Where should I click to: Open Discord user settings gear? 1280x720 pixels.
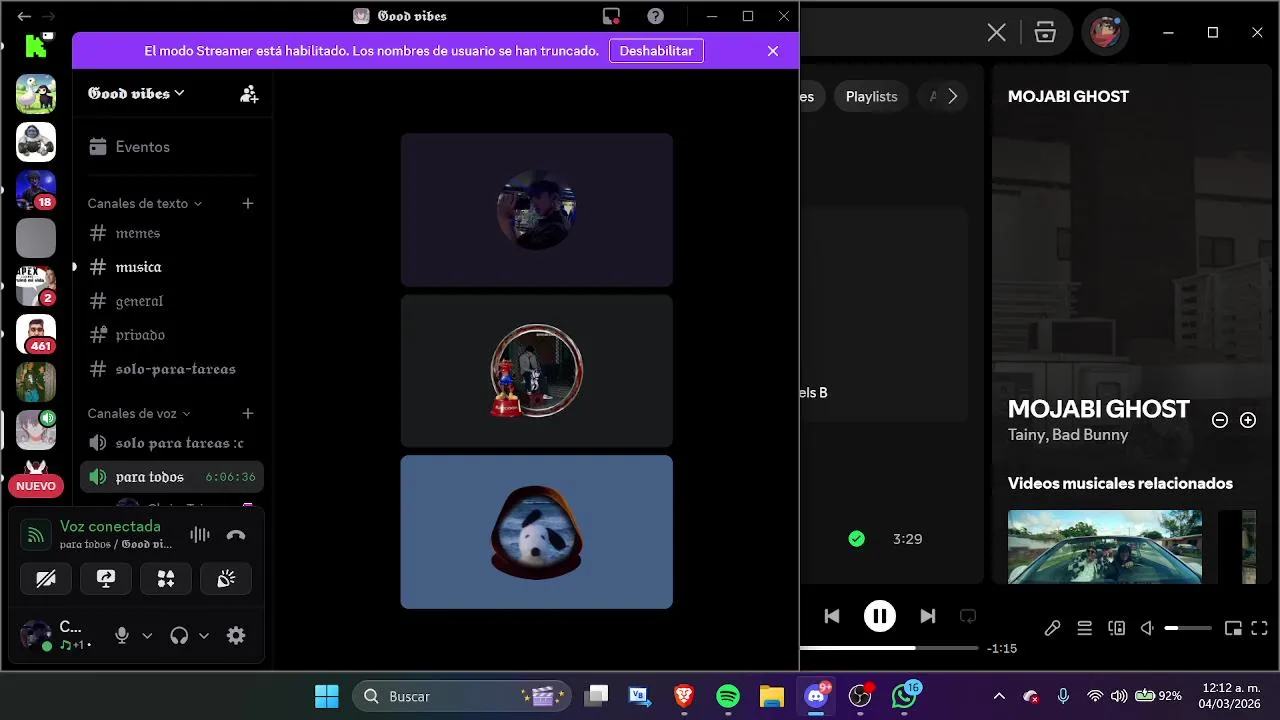[236, 635]
